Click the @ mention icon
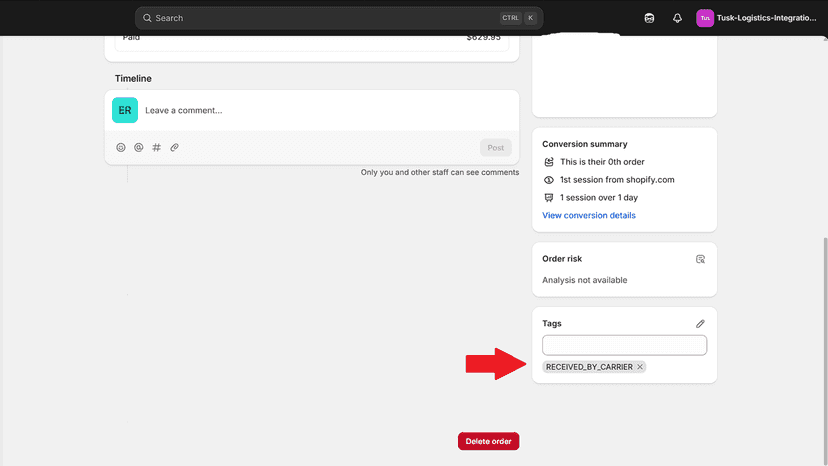Screen dimensions: 828x466 pyautogui.click(x=138, y=147)
